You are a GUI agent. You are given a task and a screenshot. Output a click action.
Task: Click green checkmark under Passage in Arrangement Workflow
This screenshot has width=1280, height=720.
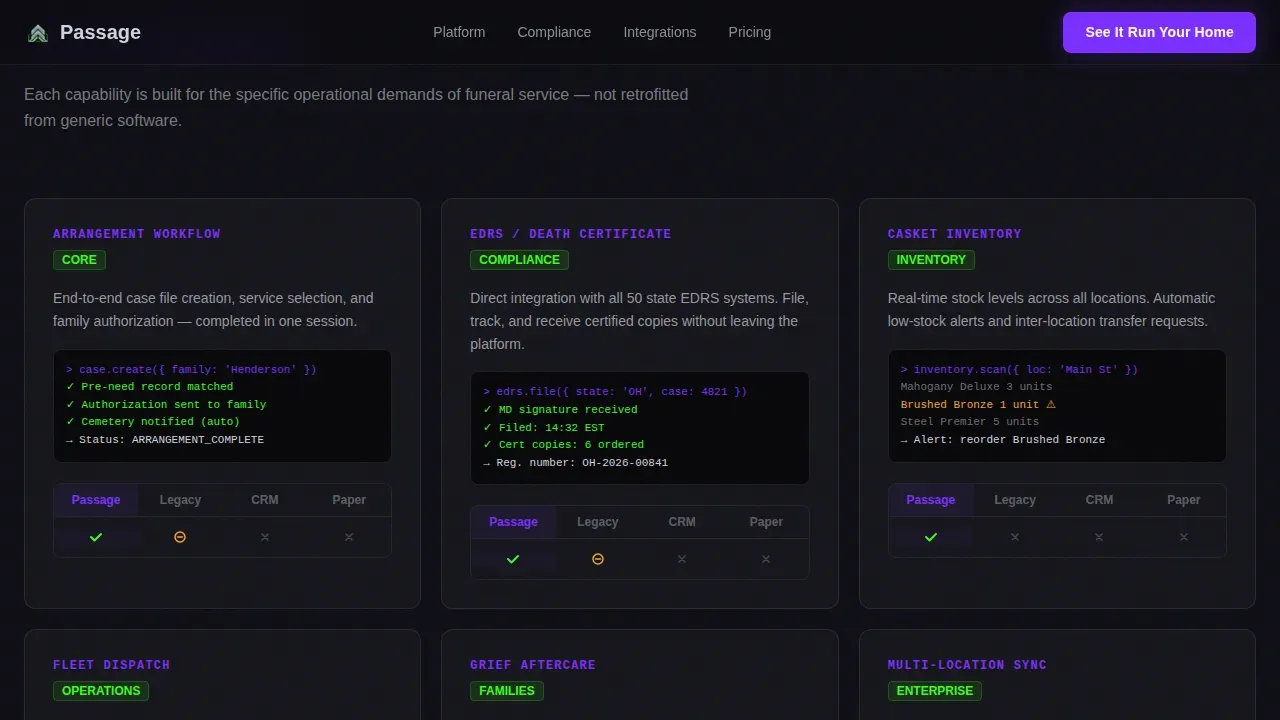(96, 537)
